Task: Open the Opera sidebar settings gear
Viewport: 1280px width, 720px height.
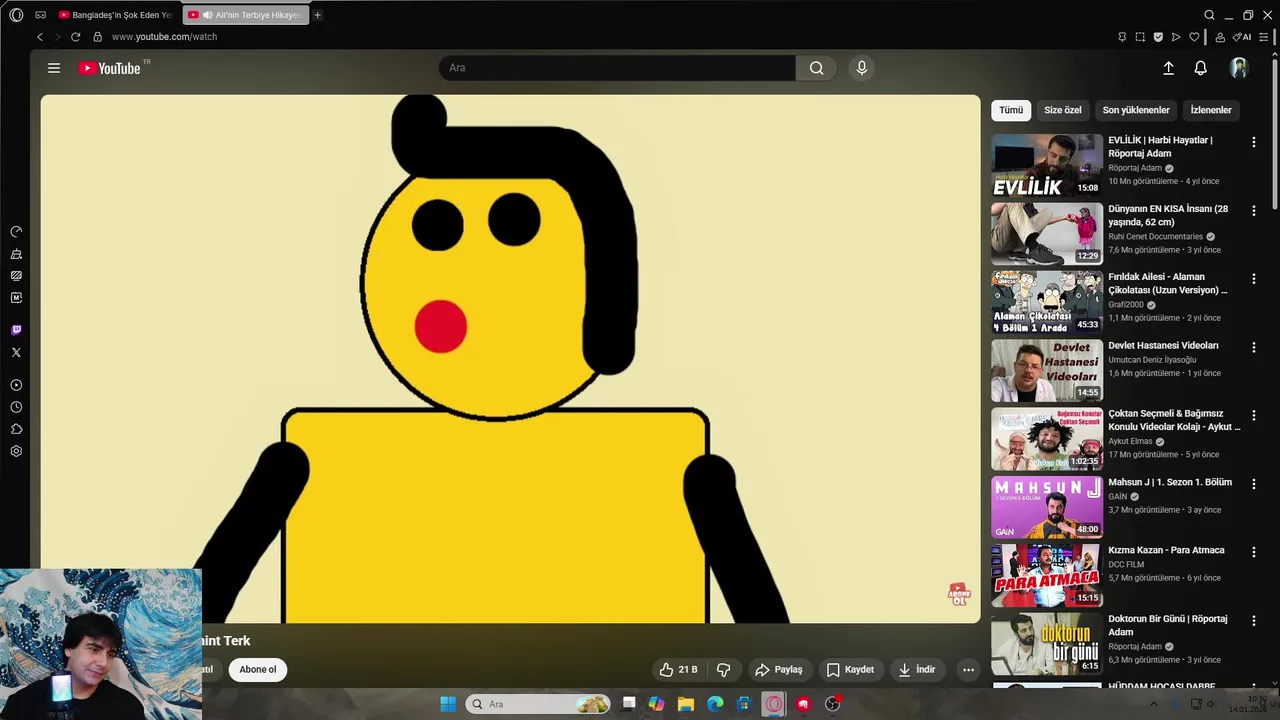Action: 16,451
